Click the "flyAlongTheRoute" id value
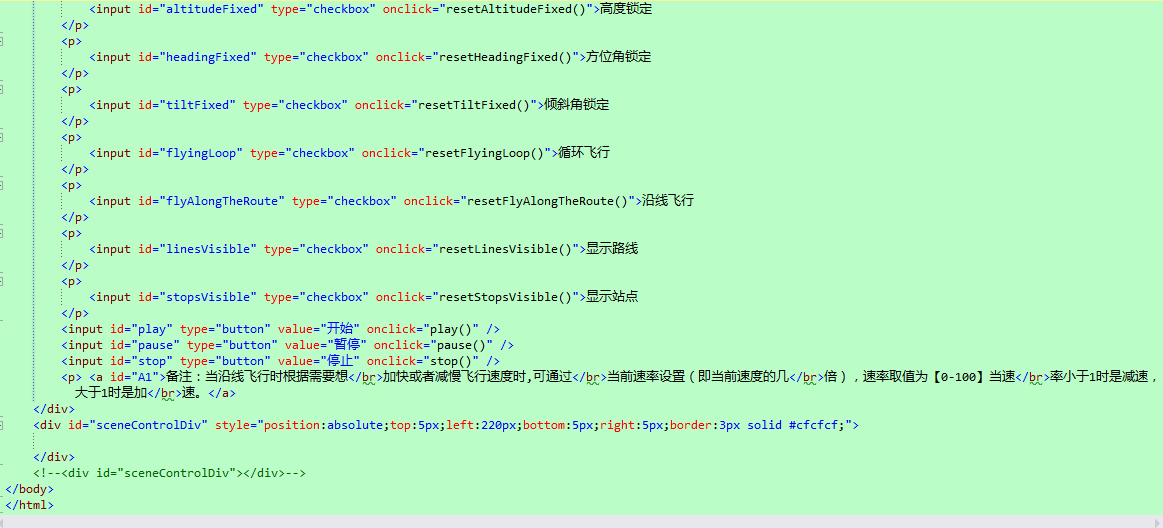 [221, 201]
